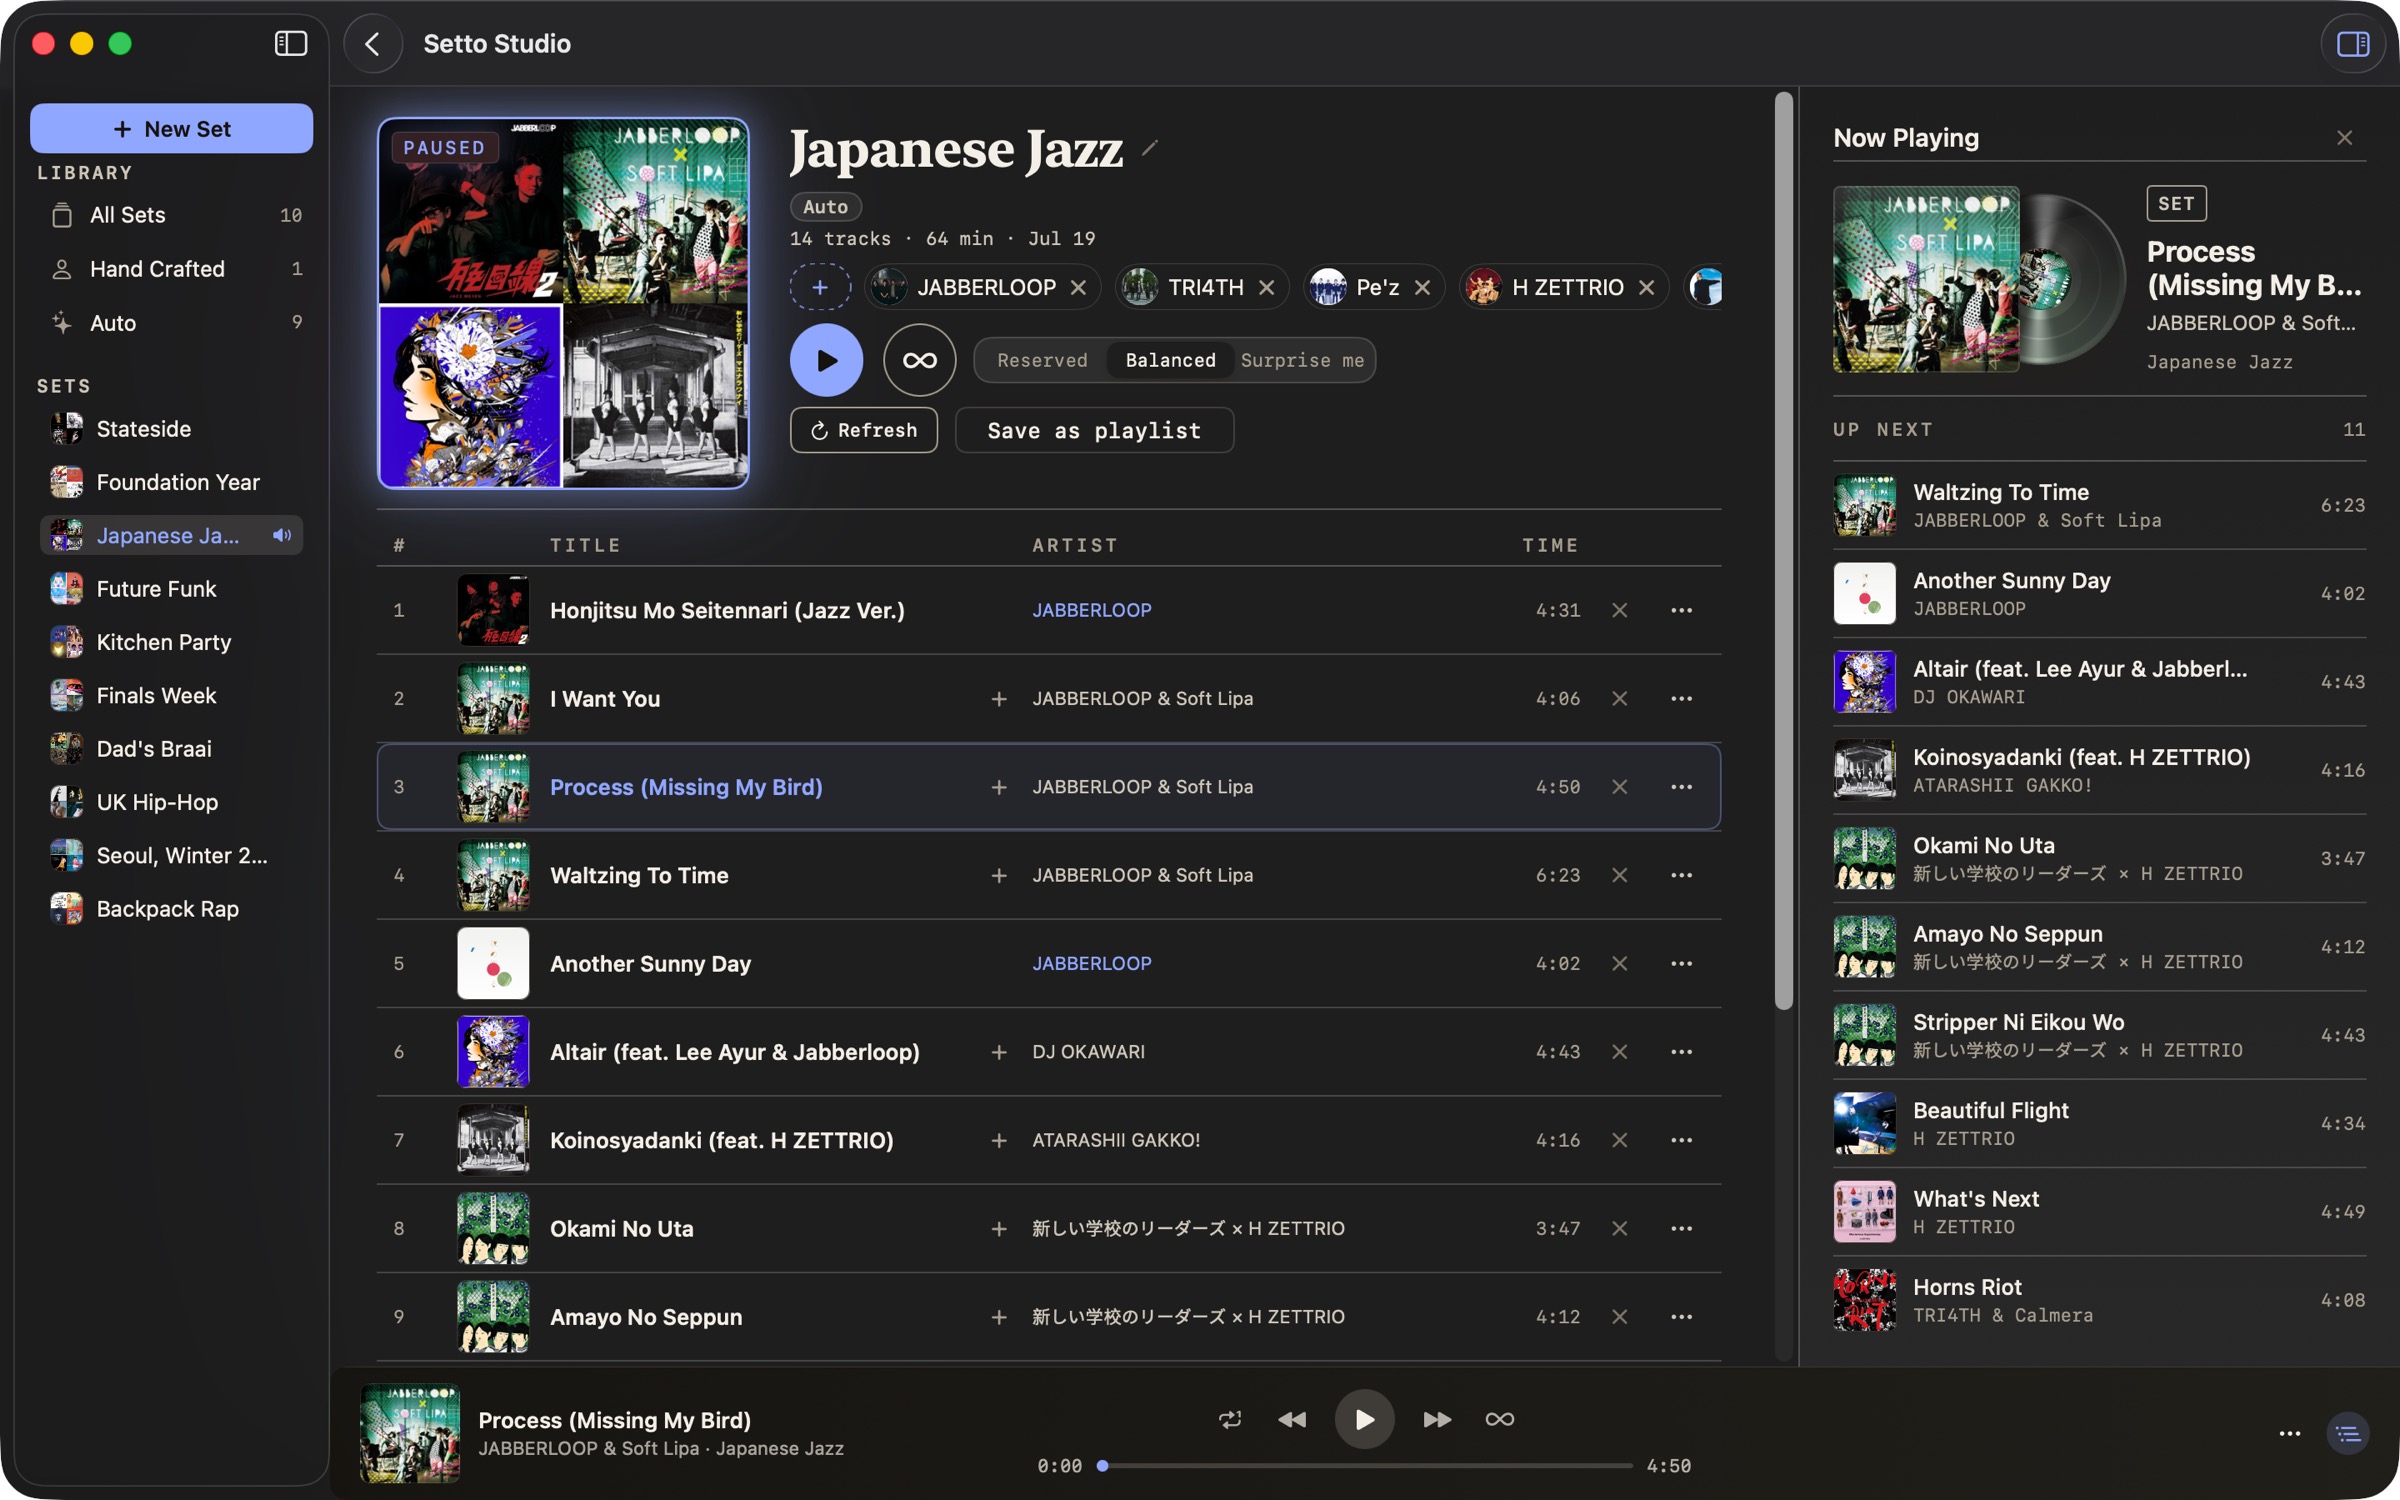Open more options for Another Sunny Day
The width and height of the screenshot is (2400, 1500).
(x=1682, y=963)
